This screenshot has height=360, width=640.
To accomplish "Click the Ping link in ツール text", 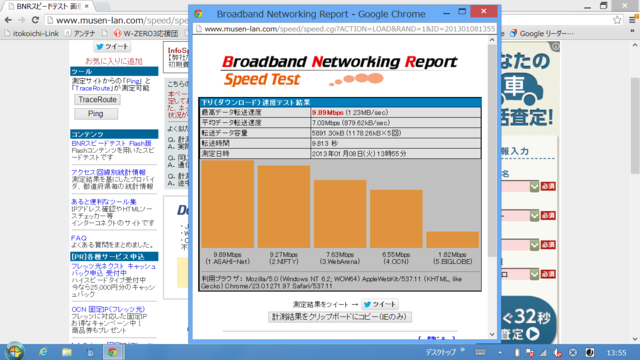I will [133, 81].
